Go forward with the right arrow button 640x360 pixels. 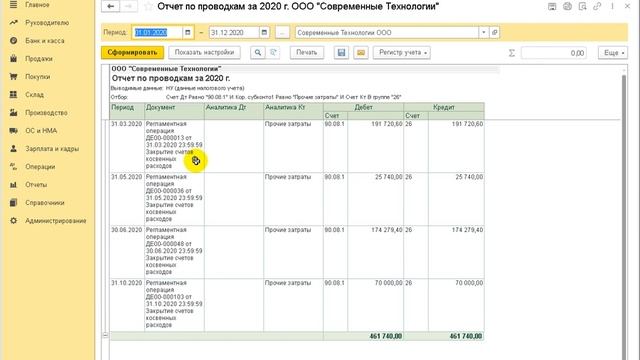(x=129, y=7)
